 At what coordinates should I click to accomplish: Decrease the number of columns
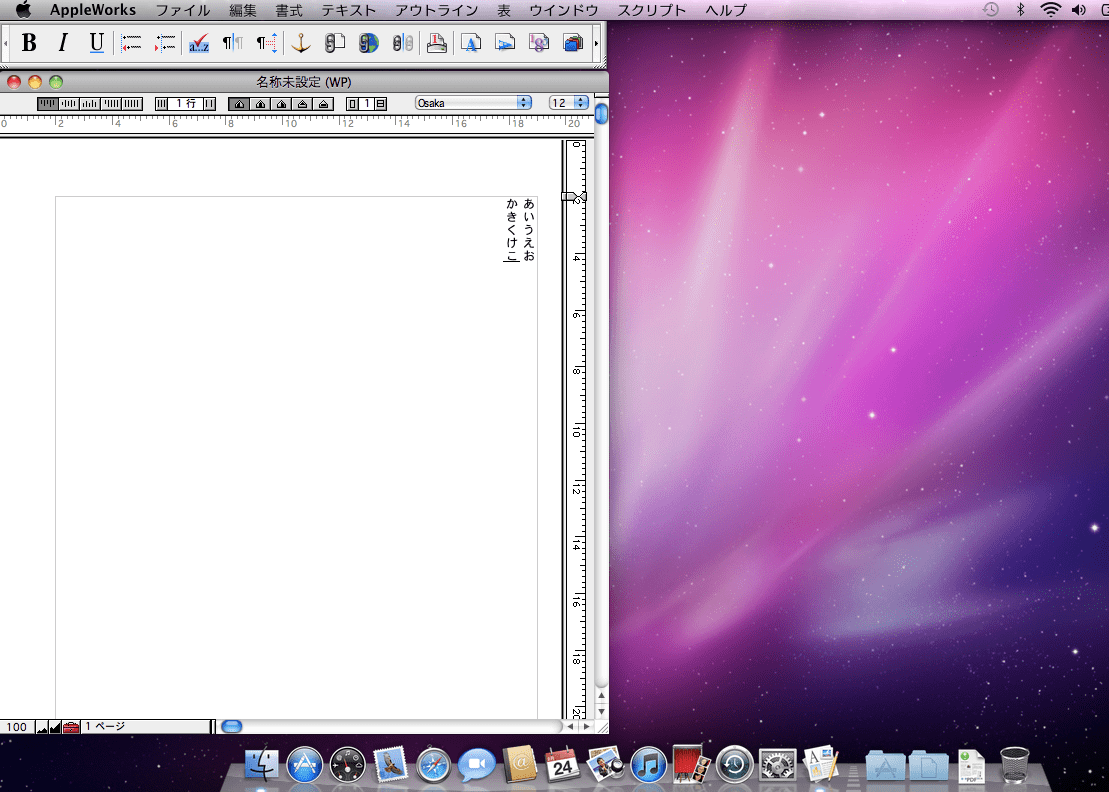pyautogui.click(x=352, y=104)
